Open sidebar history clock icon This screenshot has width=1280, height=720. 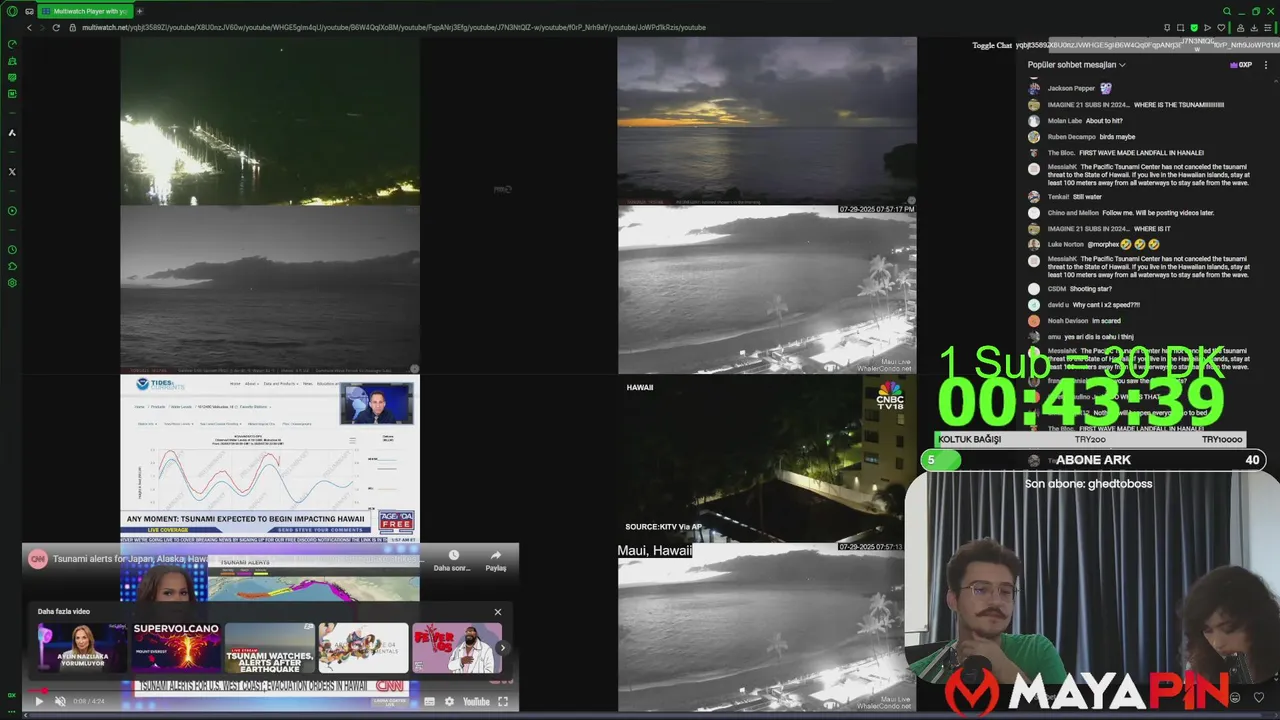(x=12, y=249)
